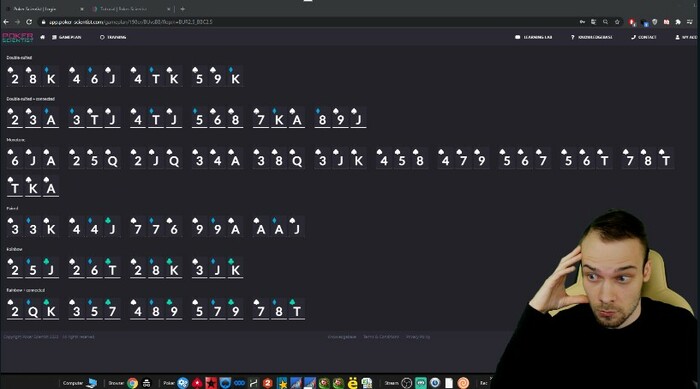
Task: Switch to the second browser tab
Action: (x=129, y=9)
